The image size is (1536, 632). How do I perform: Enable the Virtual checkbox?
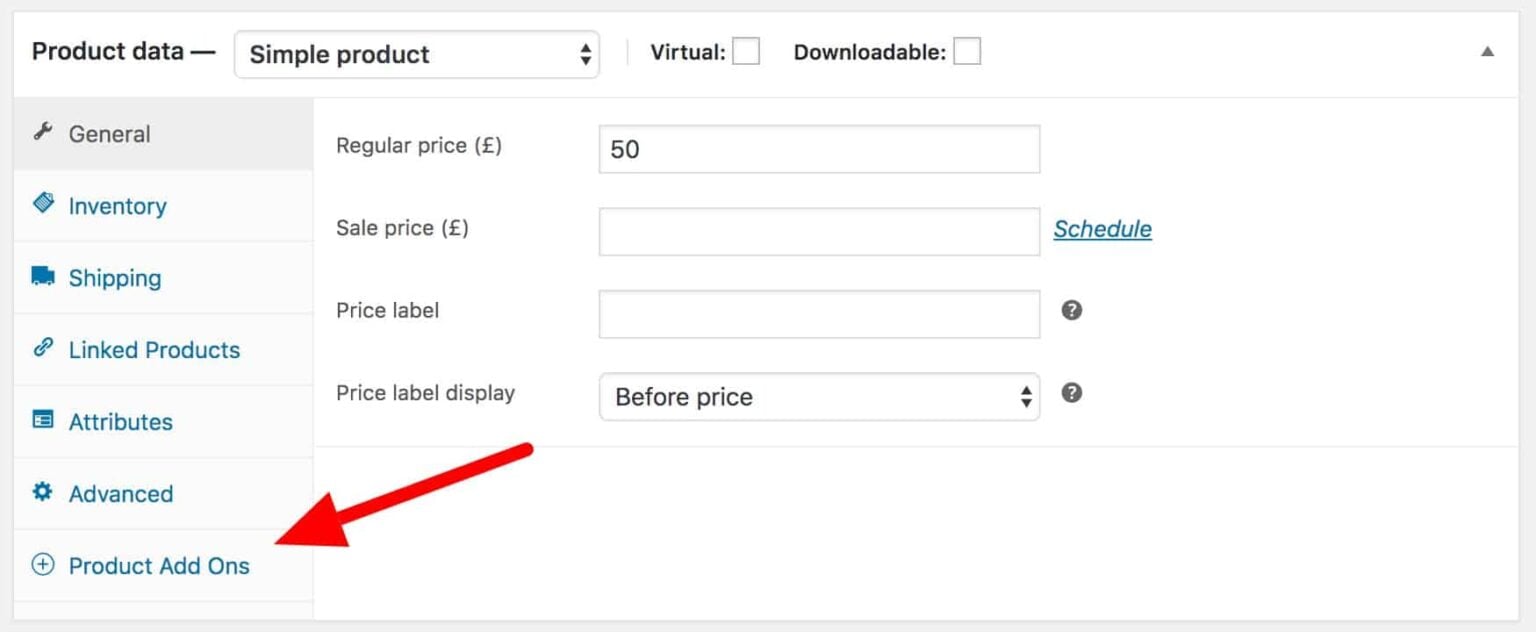click(745, 50)
